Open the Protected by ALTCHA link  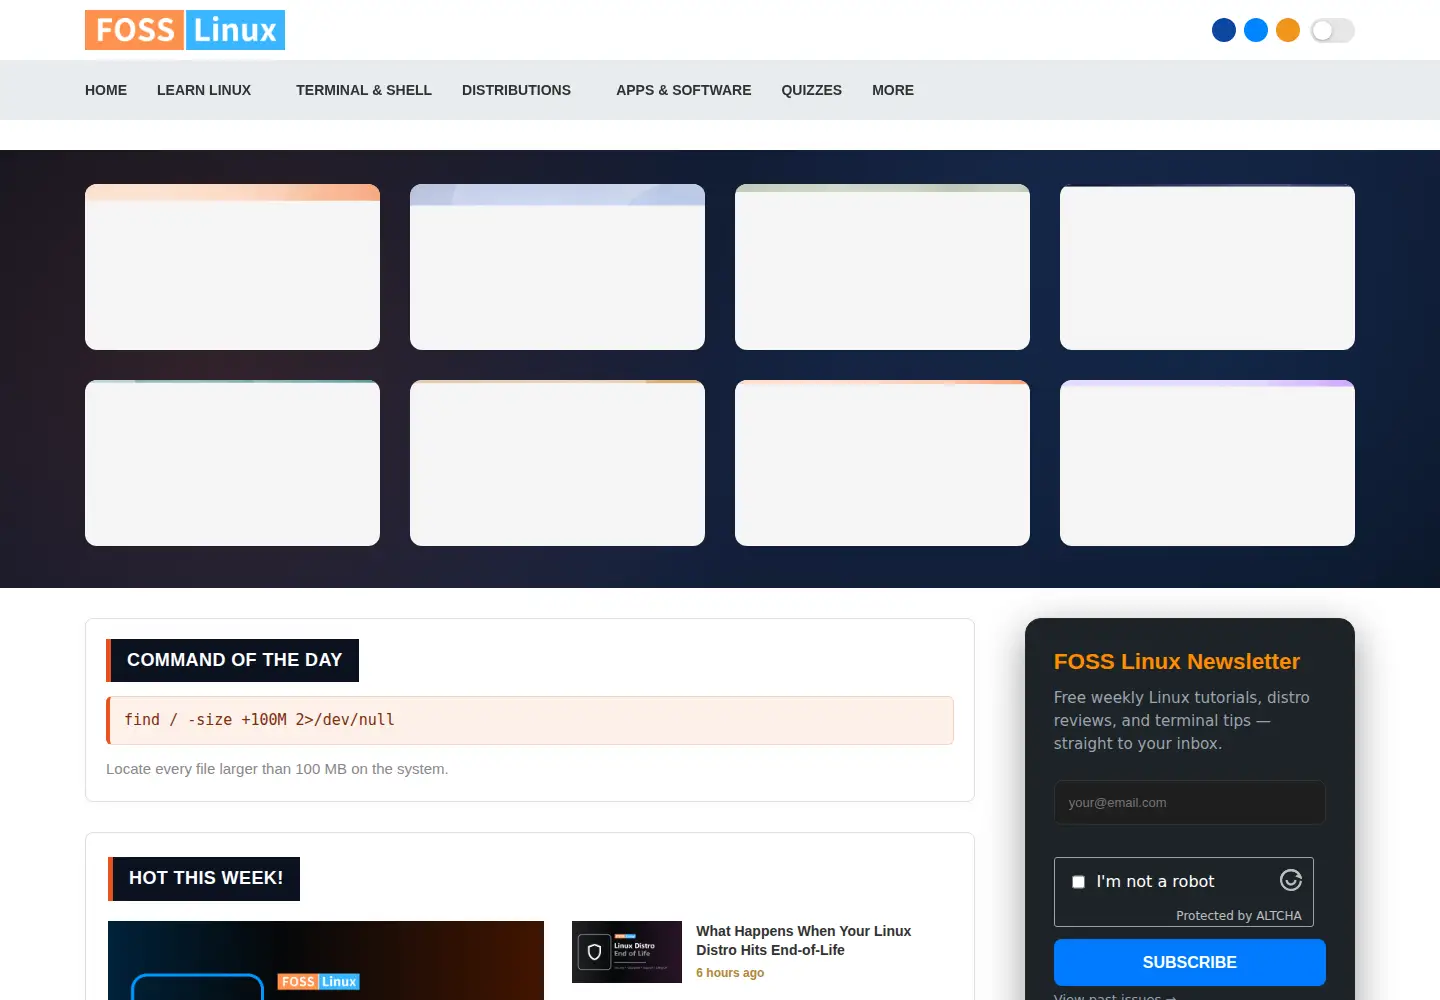[1239, 915]
